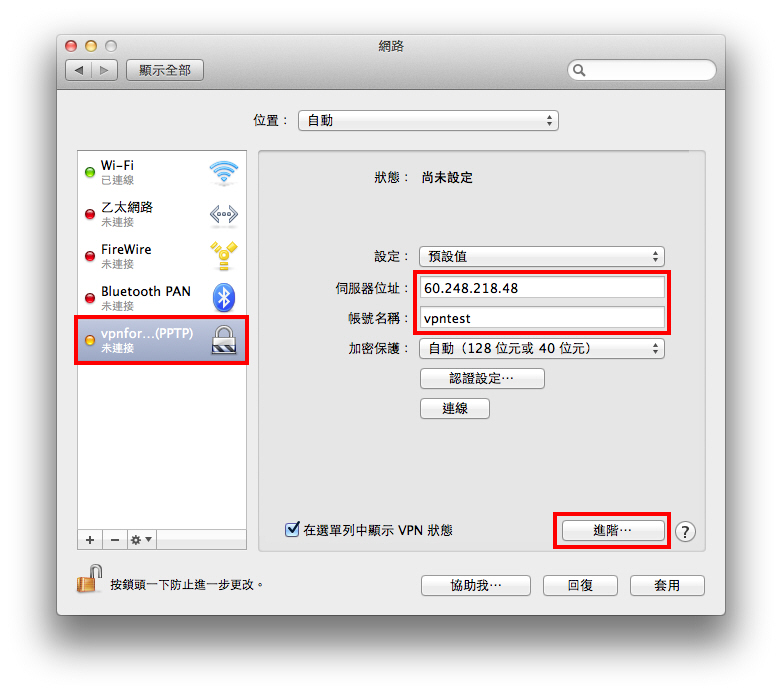Select the vpnfor...(PPTP) VPN lock icon

tap(224, 340)
